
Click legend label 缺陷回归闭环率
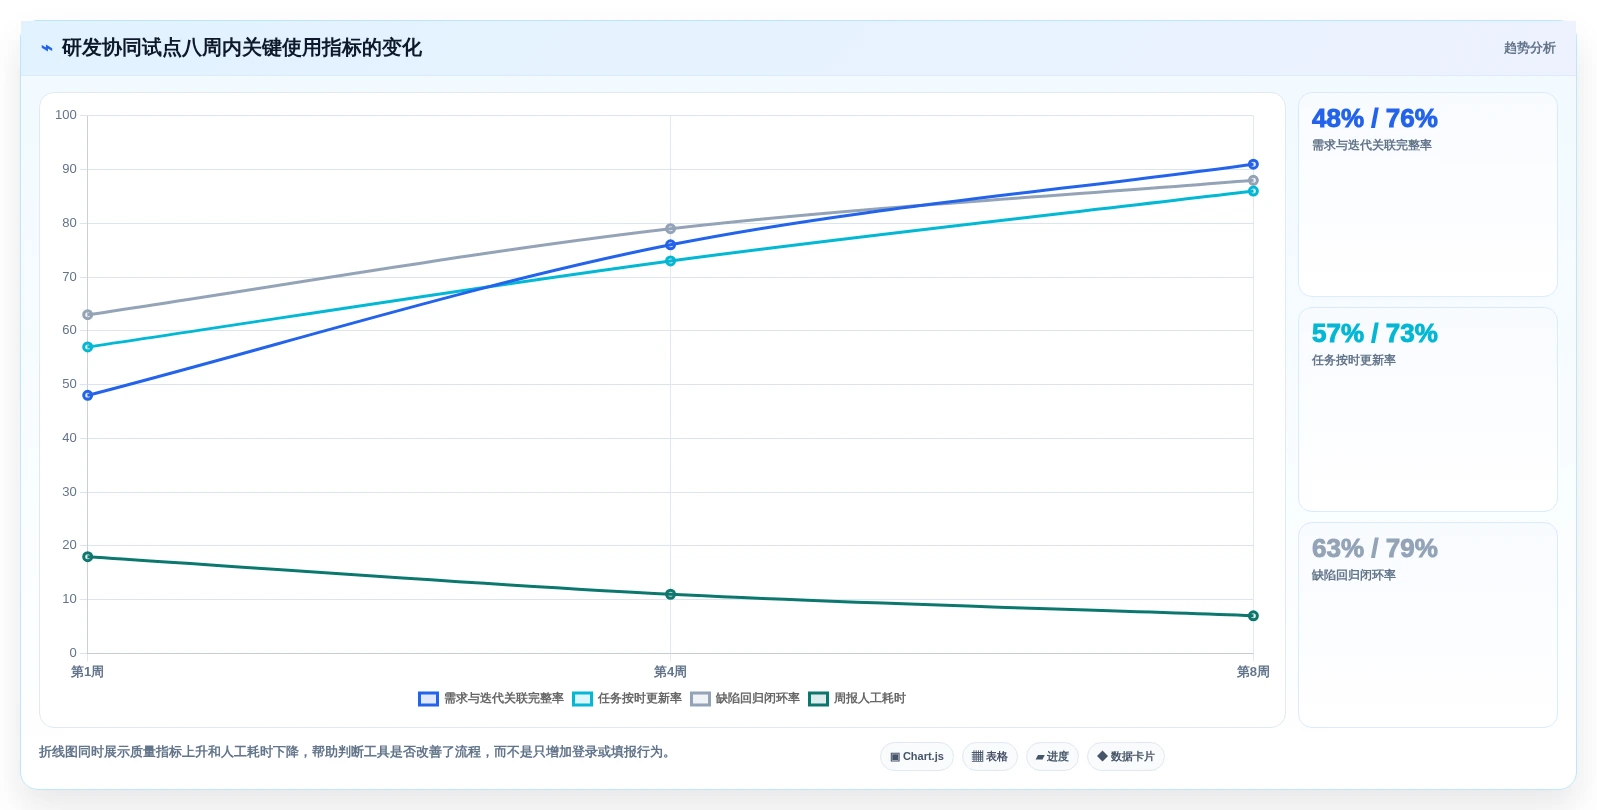tap(758, 699)
